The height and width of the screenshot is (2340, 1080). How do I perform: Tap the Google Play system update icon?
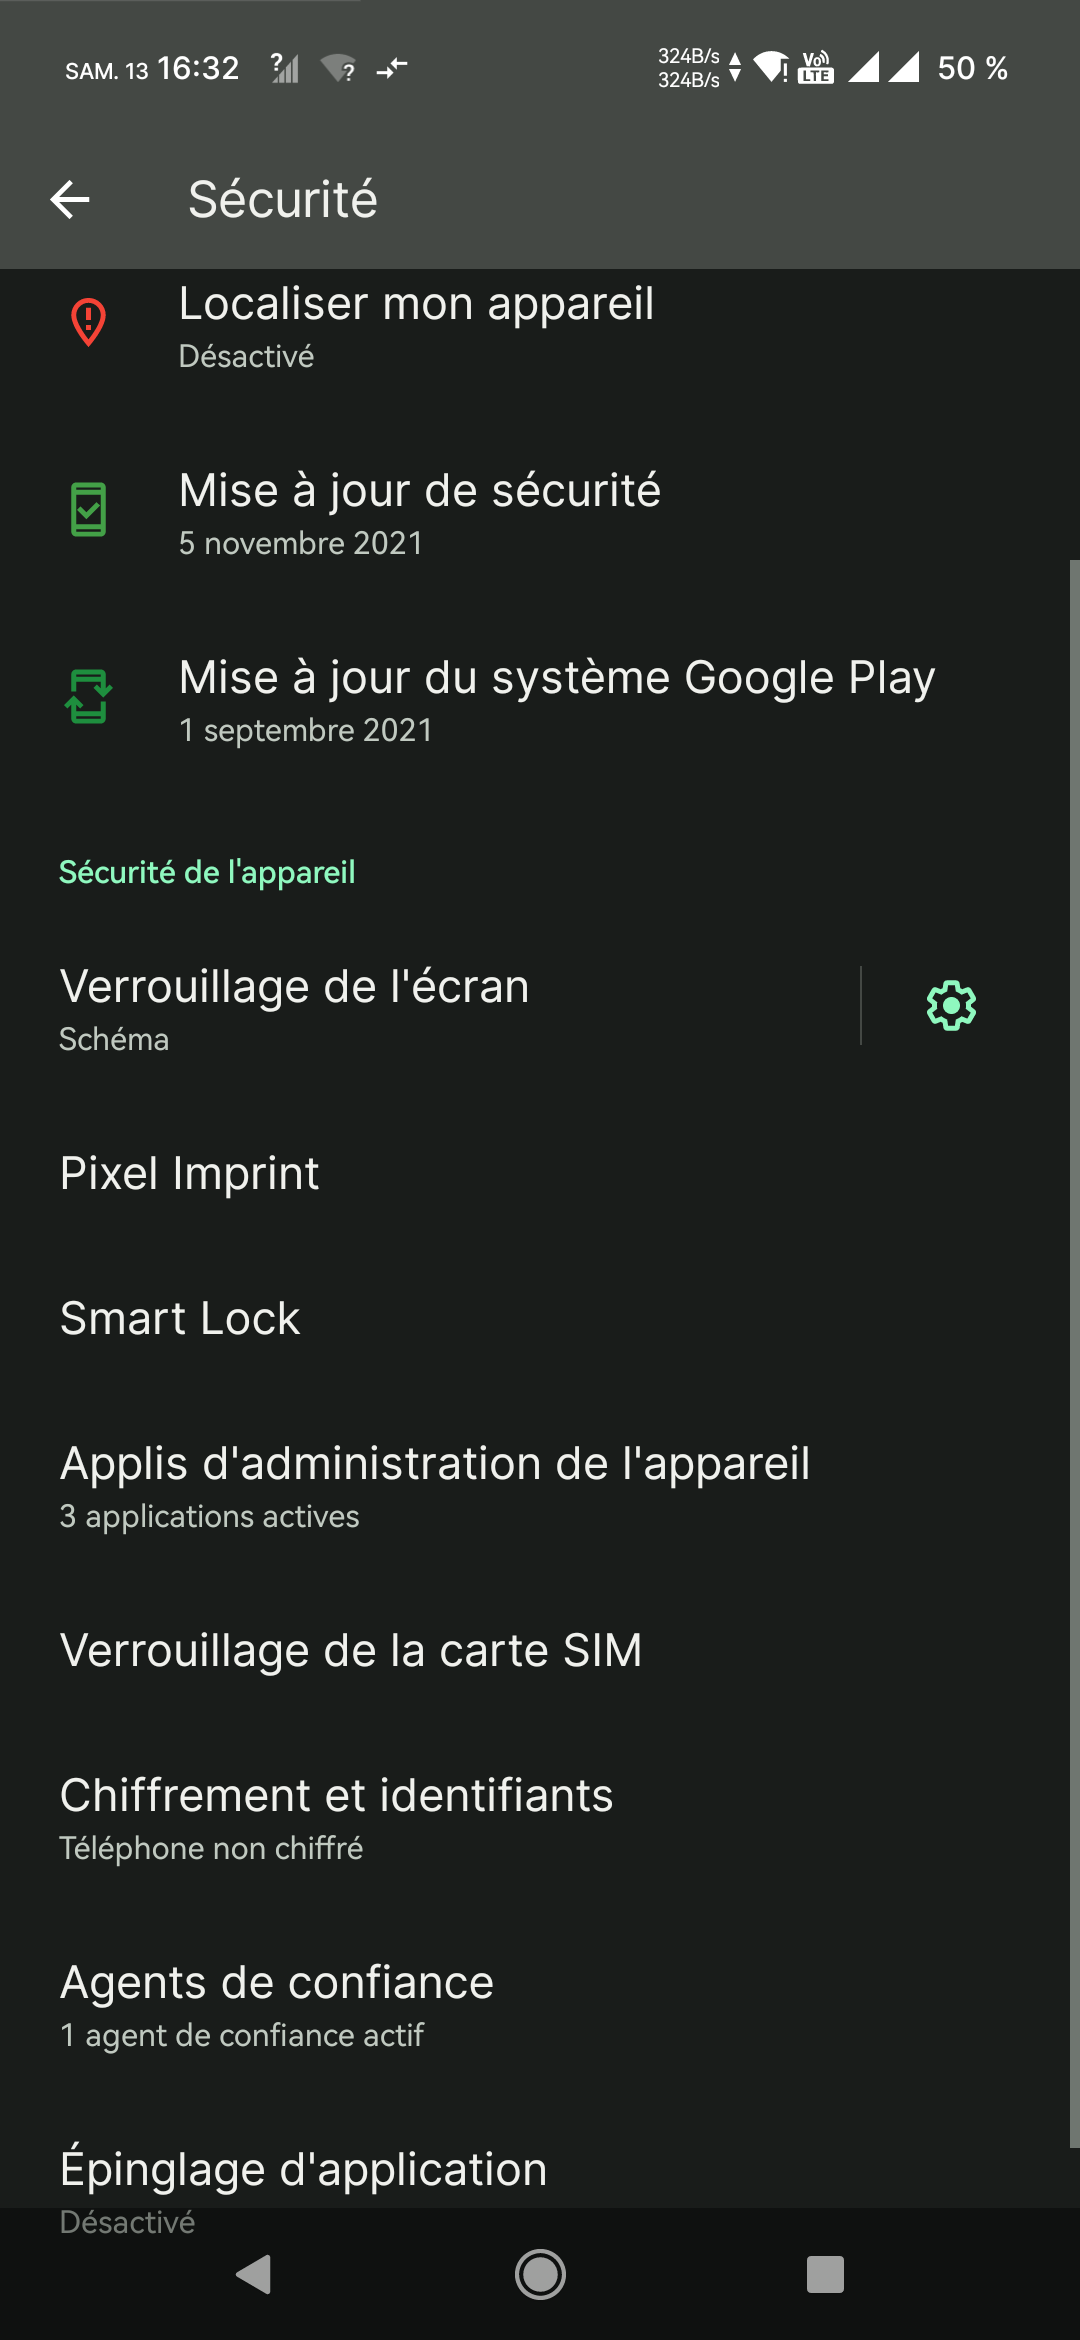coord(88,696)
